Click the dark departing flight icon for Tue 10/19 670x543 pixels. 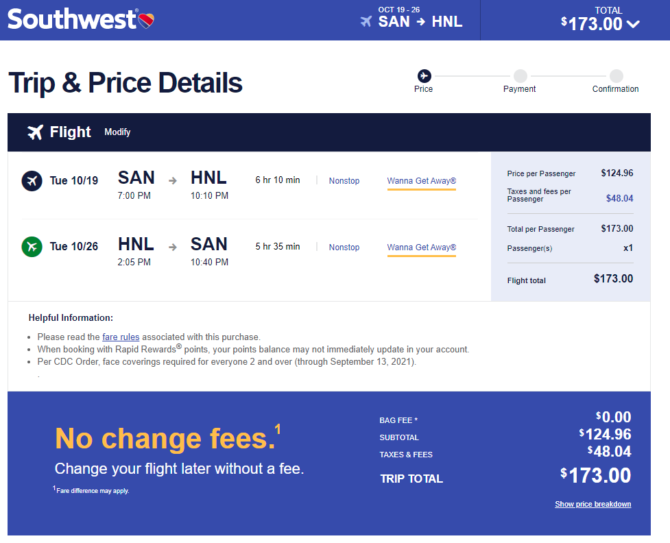[x=32, y=181]
